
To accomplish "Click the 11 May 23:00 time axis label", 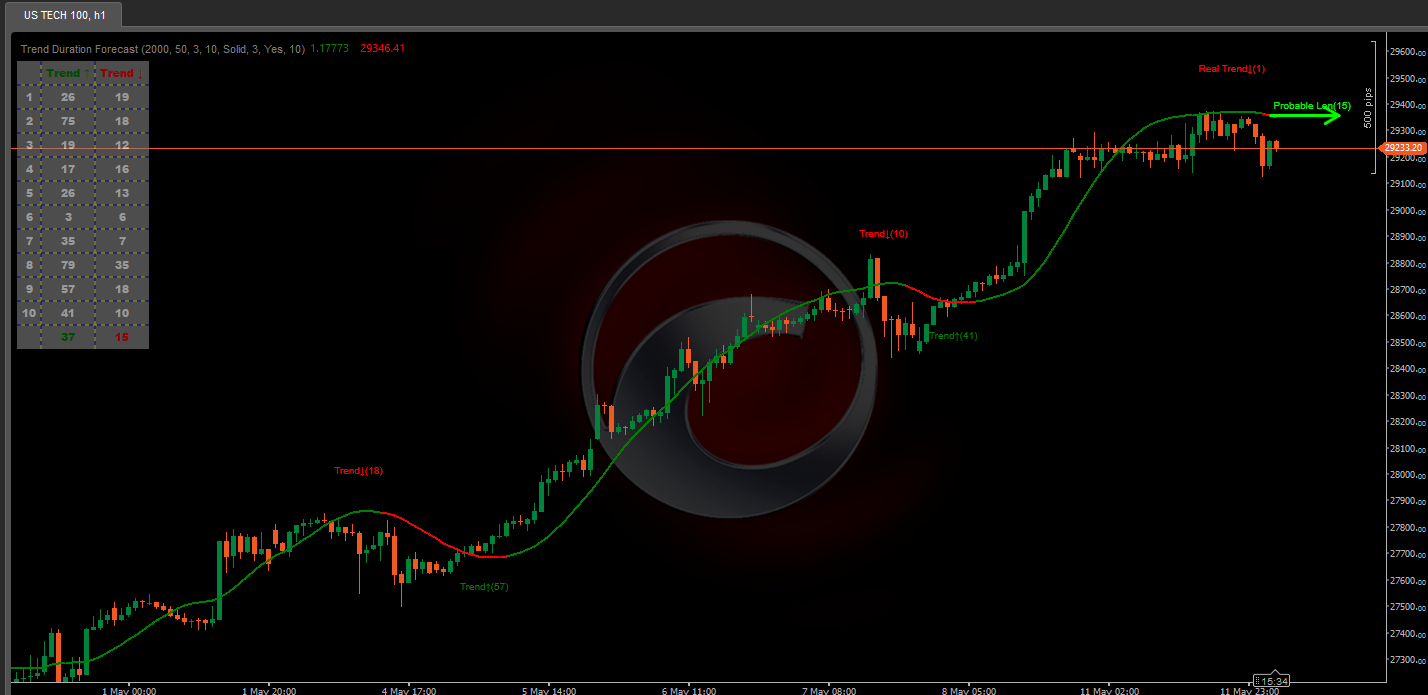I will (1250, 690).
